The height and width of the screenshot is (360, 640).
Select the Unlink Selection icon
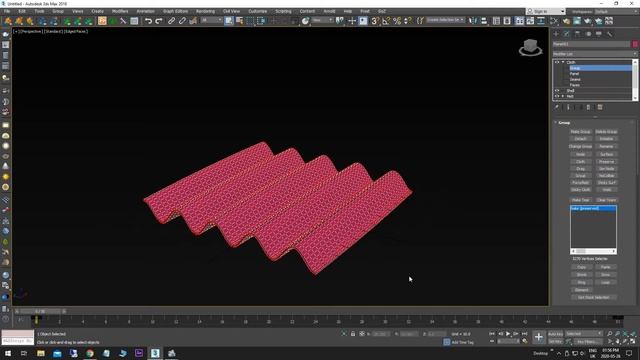tap(182, 21)
